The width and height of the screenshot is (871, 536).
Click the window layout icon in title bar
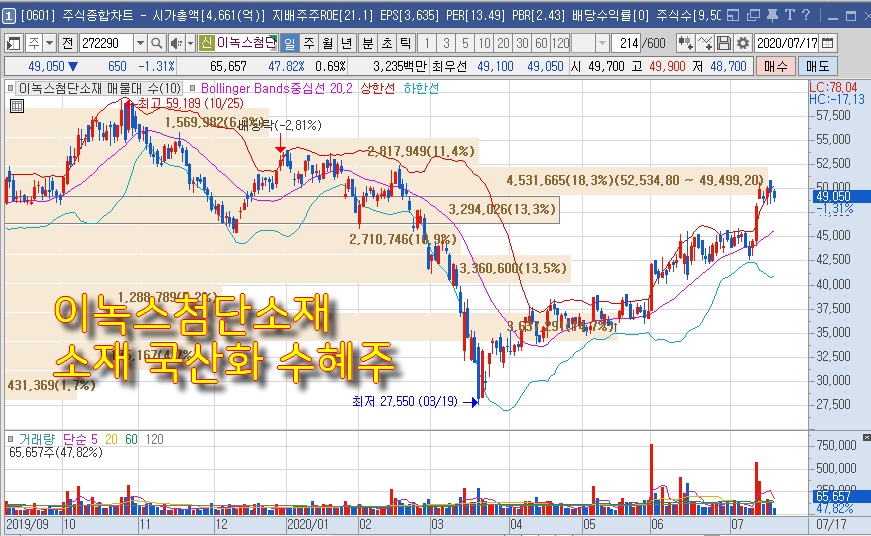733,16
